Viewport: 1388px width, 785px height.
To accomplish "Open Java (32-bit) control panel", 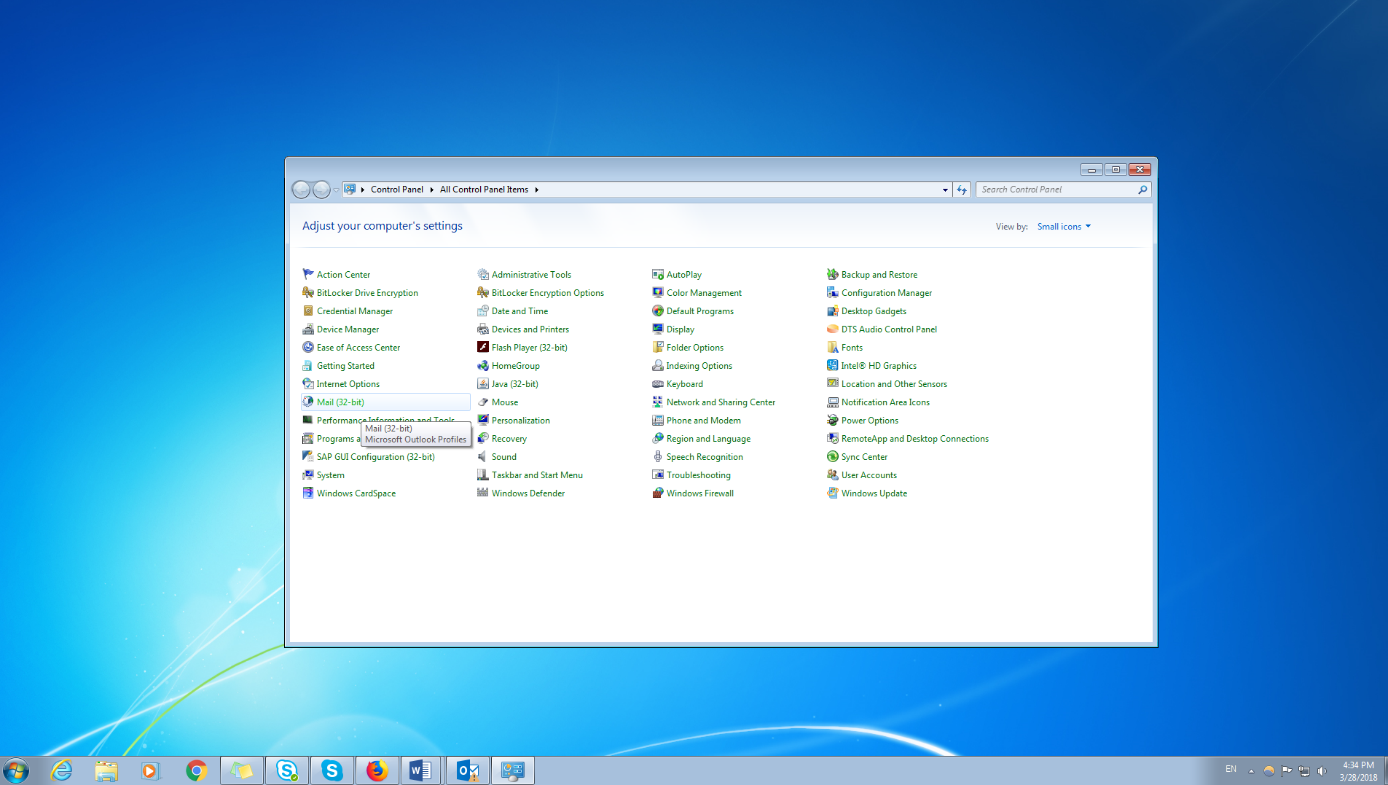I will [x=517, y=383].
